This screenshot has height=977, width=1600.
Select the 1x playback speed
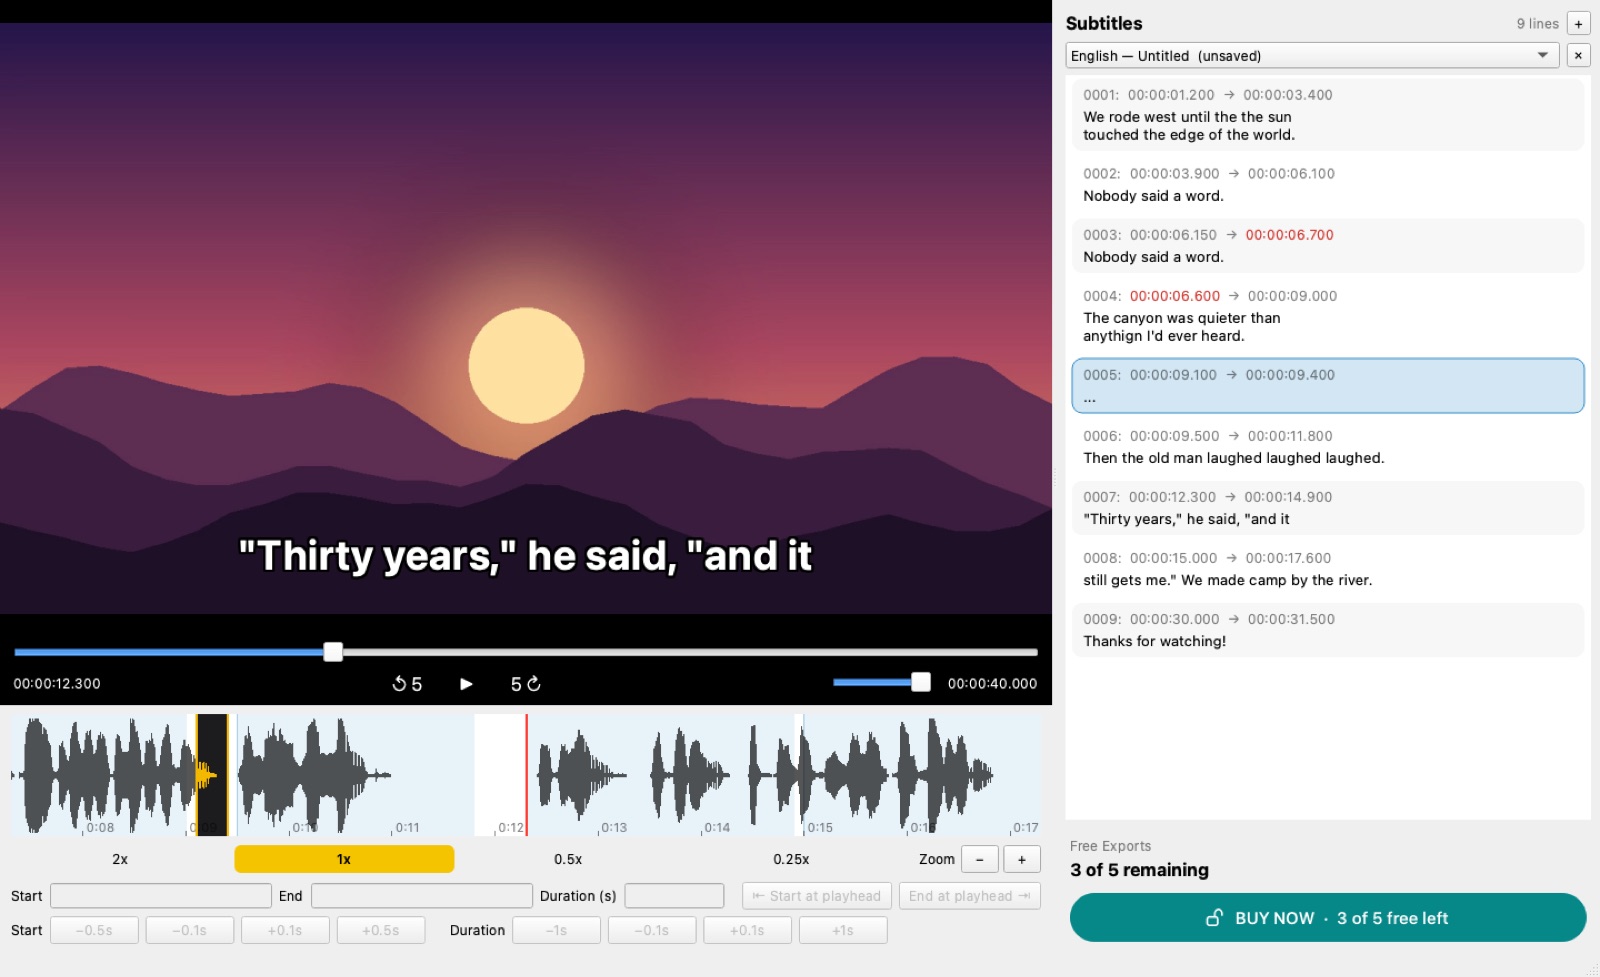pos(344,859)
